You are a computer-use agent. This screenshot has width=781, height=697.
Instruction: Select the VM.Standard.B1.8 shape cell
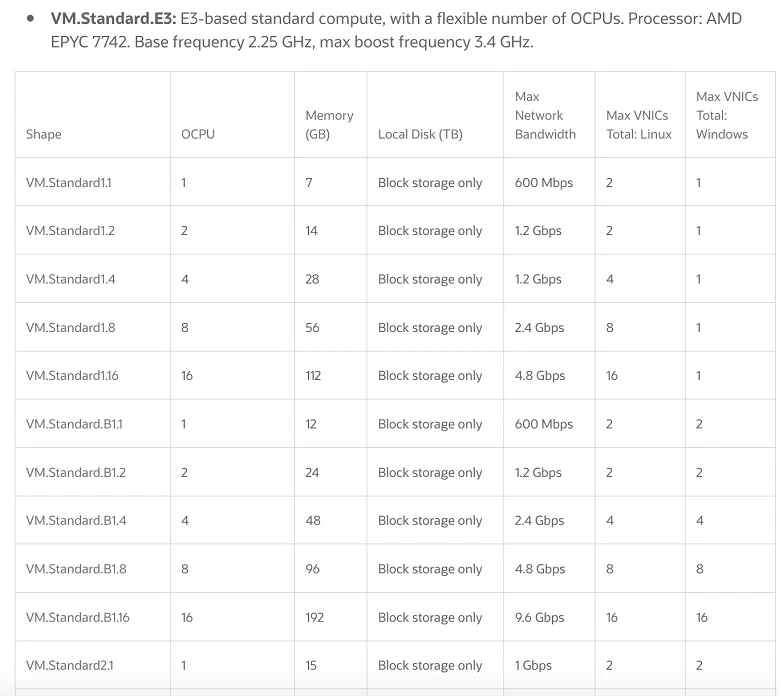[76, 569]
